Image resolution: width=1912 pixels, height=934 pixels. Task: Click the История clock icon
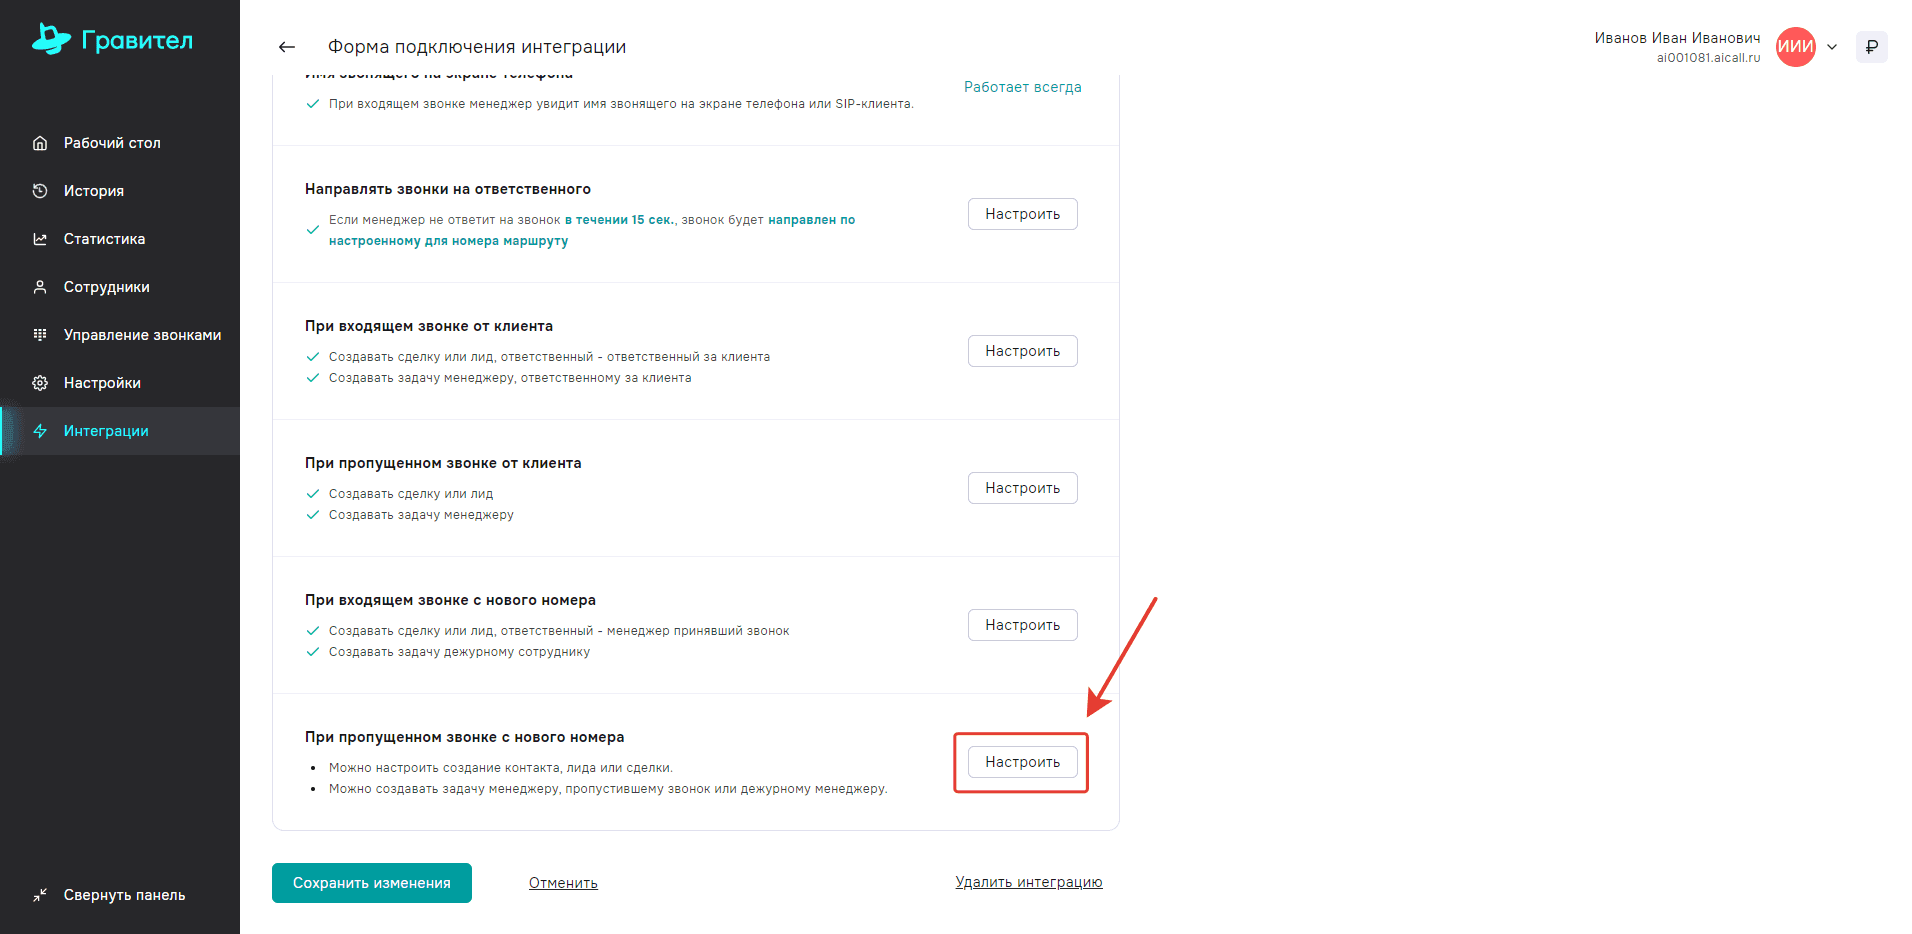[40, 191]
